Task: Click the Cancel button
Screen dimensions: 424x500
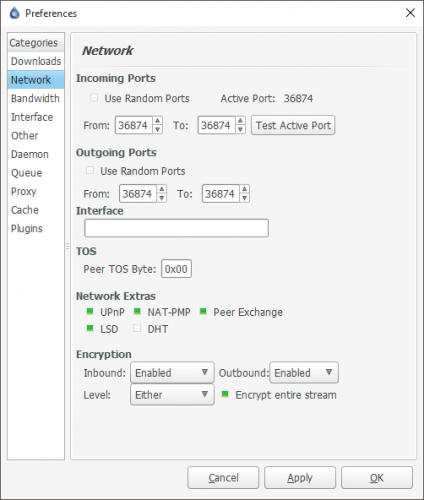Action: point(223,478)
